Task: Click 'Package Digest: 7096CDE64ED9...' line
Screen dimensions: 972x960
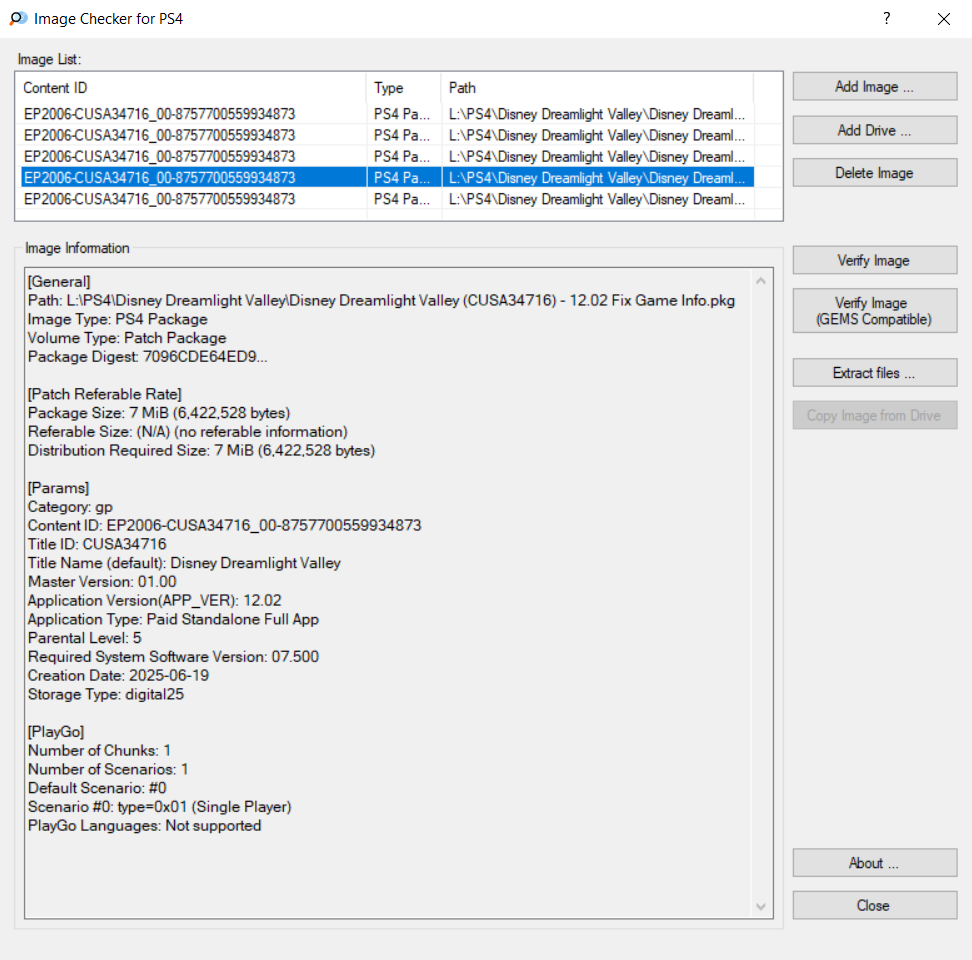Action: [x=148, y=357]
